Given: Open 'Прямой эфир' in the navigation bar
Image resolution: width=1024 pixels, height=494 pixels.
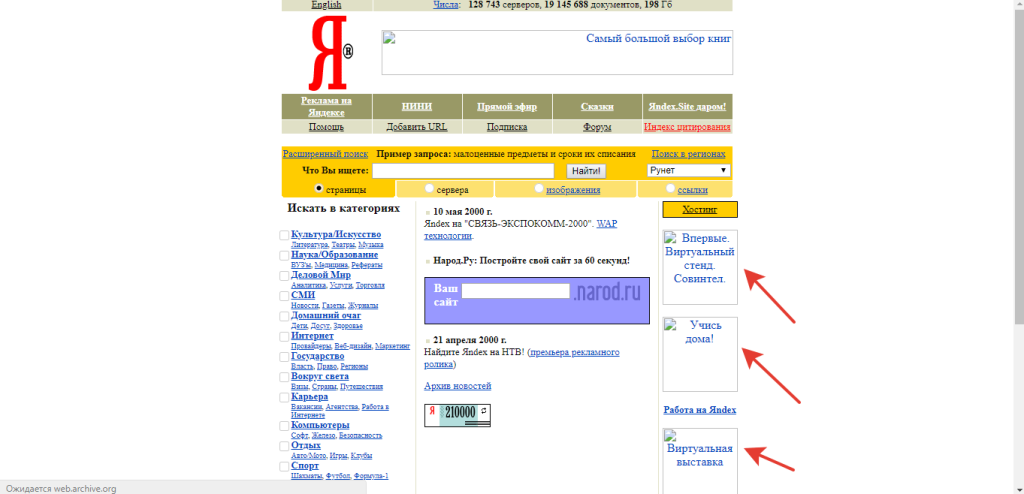Looking at the screenshot, I should [507, 106].
